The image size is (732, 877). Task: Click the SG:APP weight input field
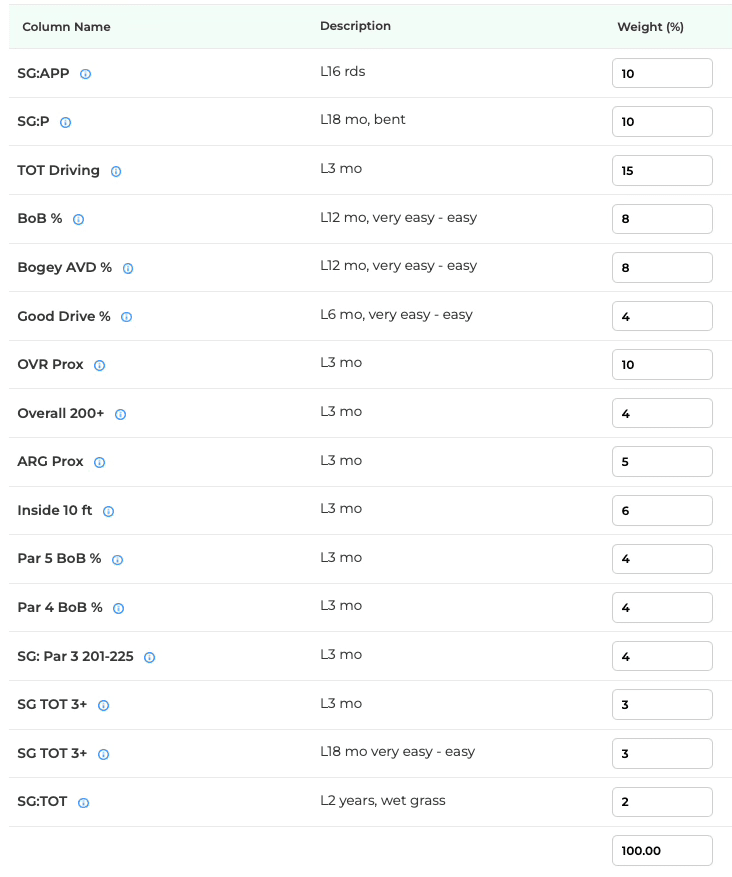point(662,73)
